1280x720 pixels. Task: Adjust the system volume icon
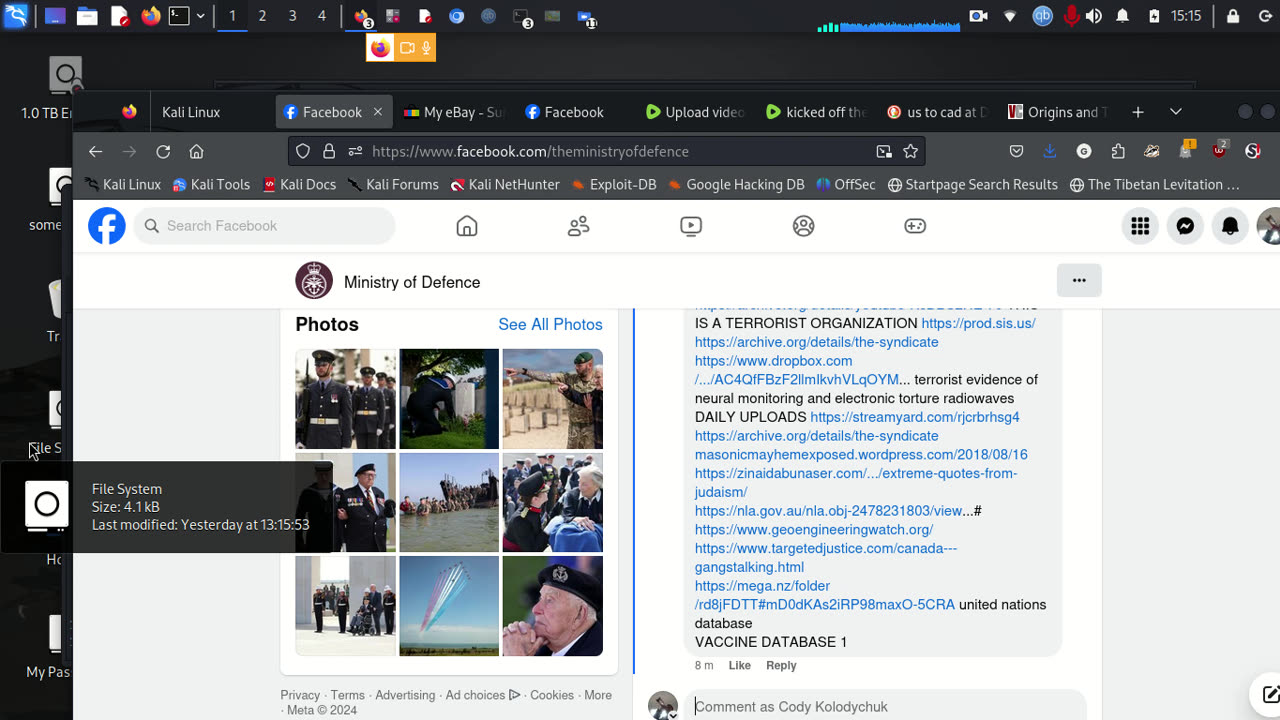[1094, 16]
